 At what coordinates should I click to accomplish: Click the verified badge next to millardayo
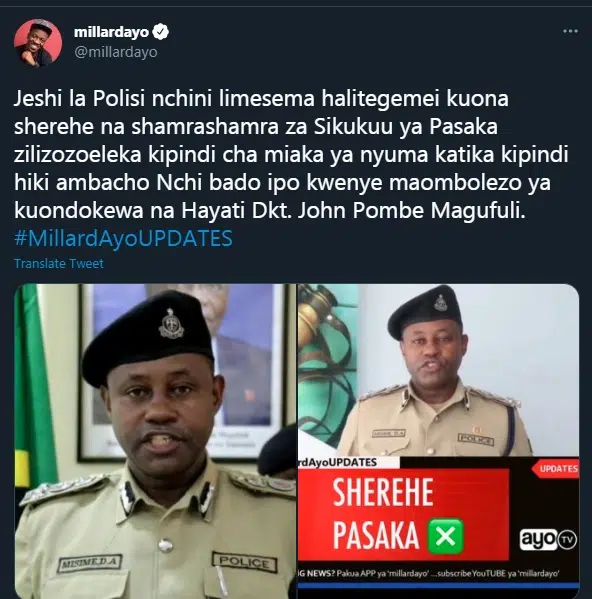tap(160, 32)
